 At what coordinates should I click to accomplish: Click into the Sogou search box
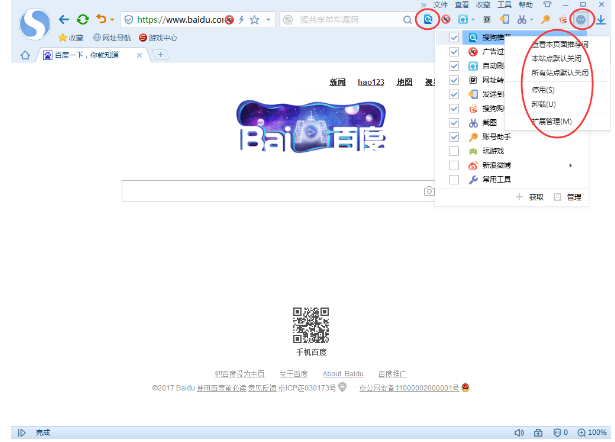348,20
